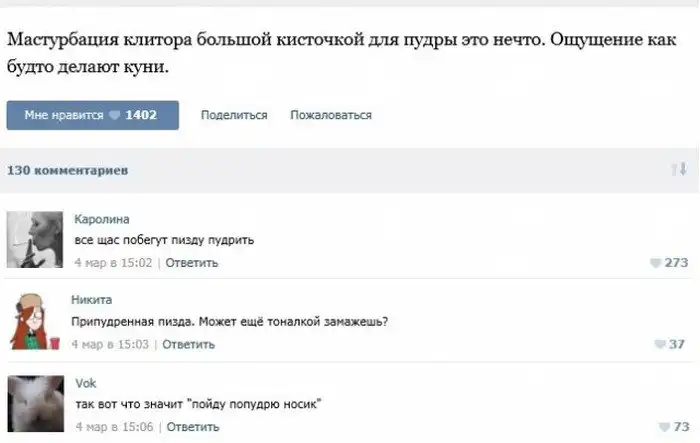This screenshot has width=700, height=443.
Task: Open the comment timestamp "4 мар в 15:02"
Action: (114, 262)
